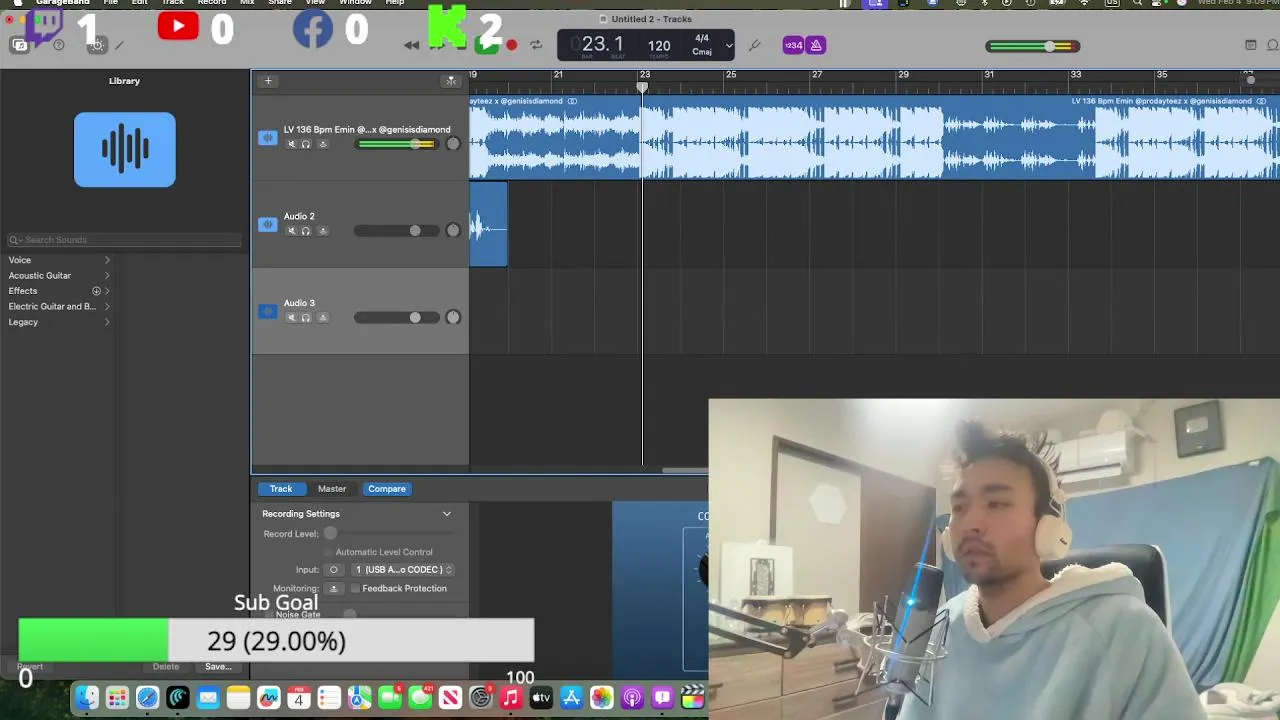Click the track header filter icon

coord(451,81)
